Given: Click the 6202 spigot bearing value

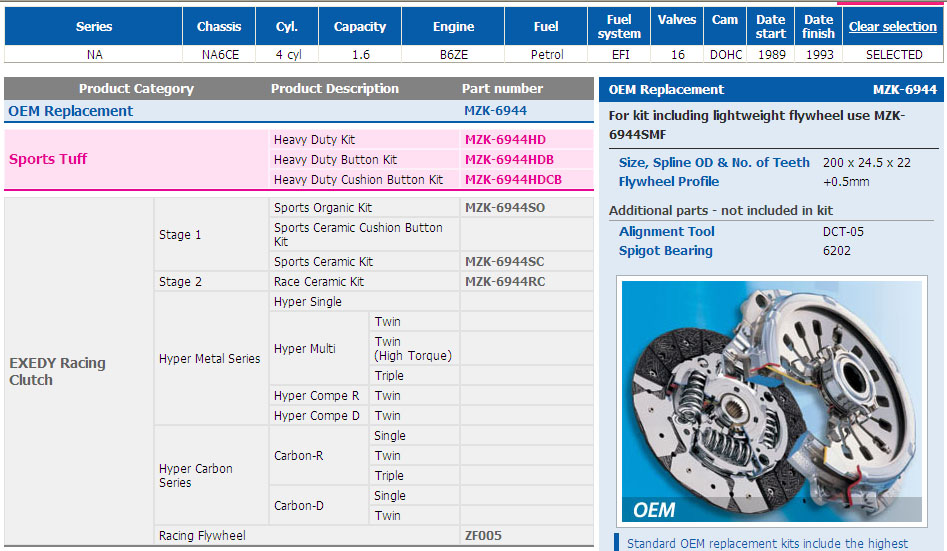Looking at the screenshot, I should pyautogui.click(x=836, y=251).
